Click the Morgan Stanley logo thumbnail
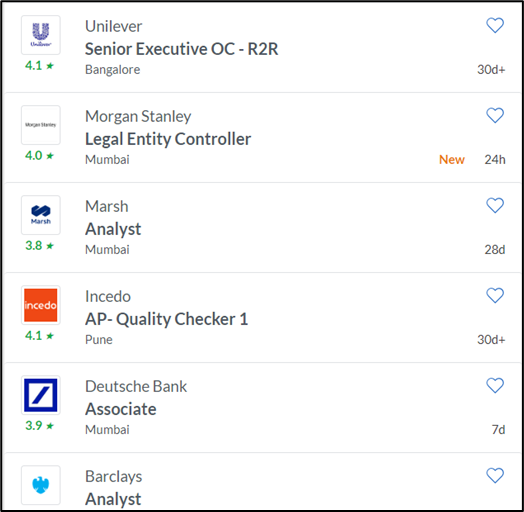 (41, 125)
